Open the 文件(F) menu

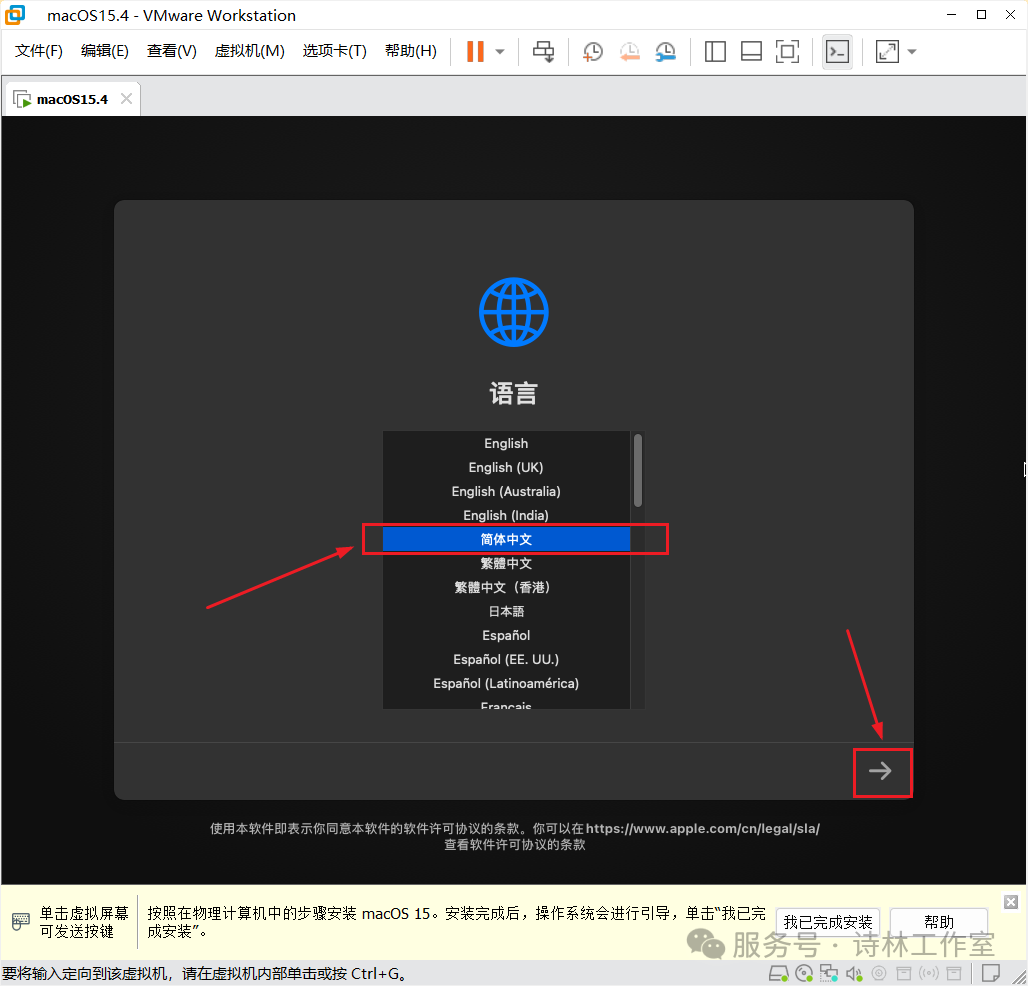tap(39, 51)
